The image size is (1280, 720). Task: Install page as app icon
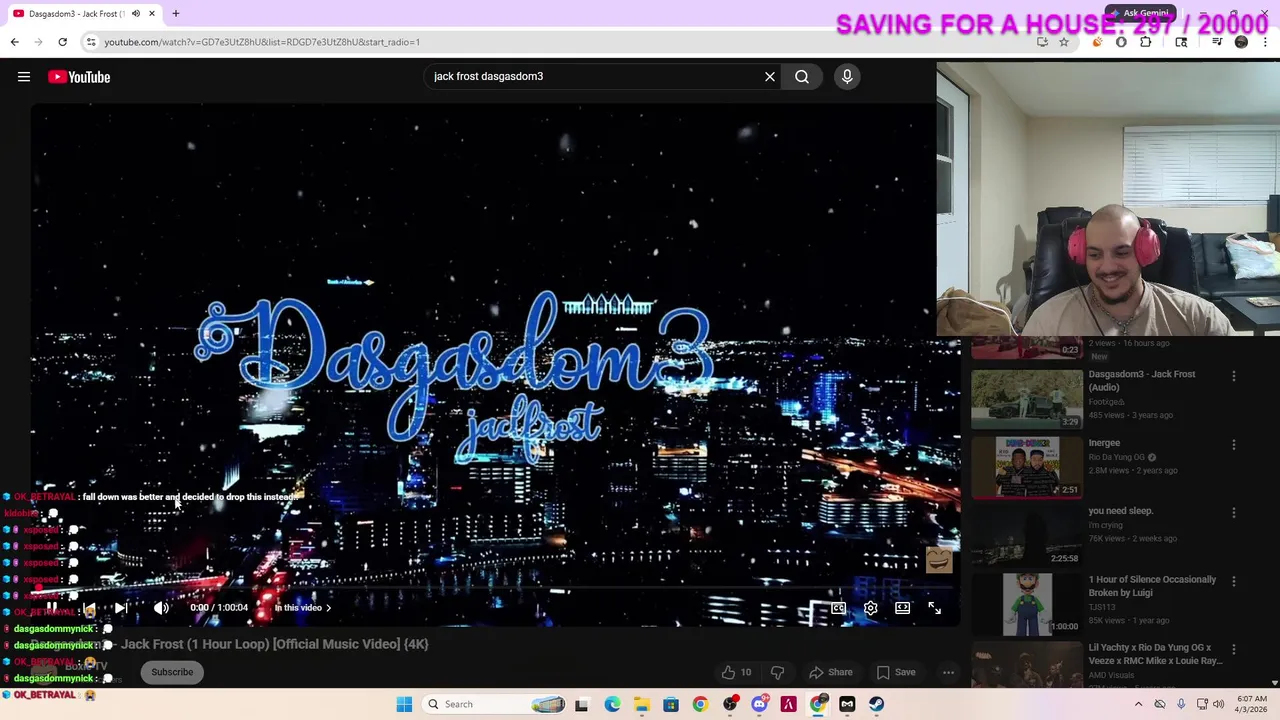1042,42
